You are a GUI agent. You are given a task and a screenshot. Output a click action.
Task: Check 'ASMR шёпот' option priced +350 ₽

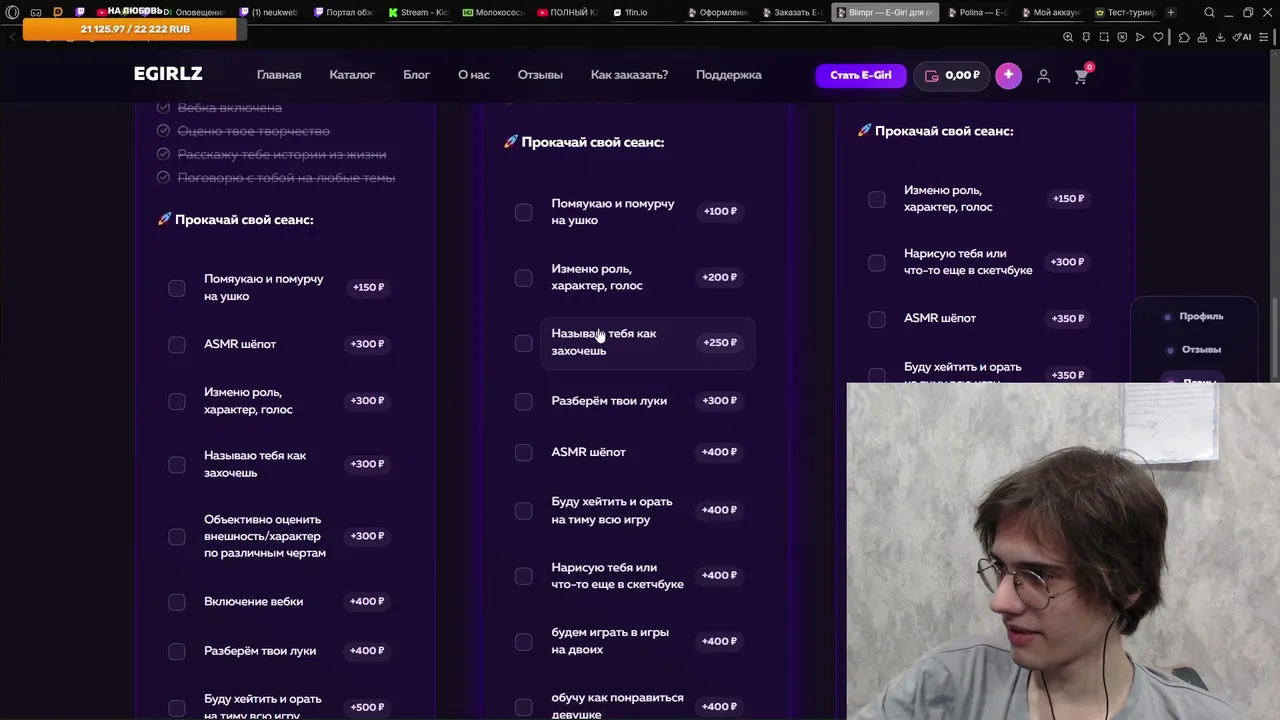coord(877,319)
